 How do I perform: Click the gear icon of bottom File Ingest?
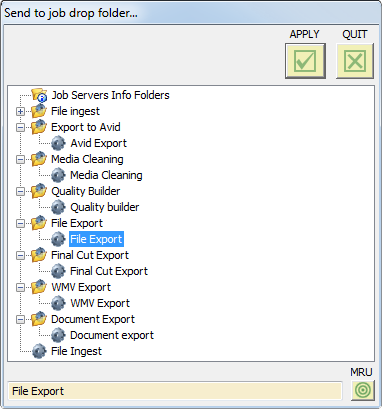pos(39,351)
